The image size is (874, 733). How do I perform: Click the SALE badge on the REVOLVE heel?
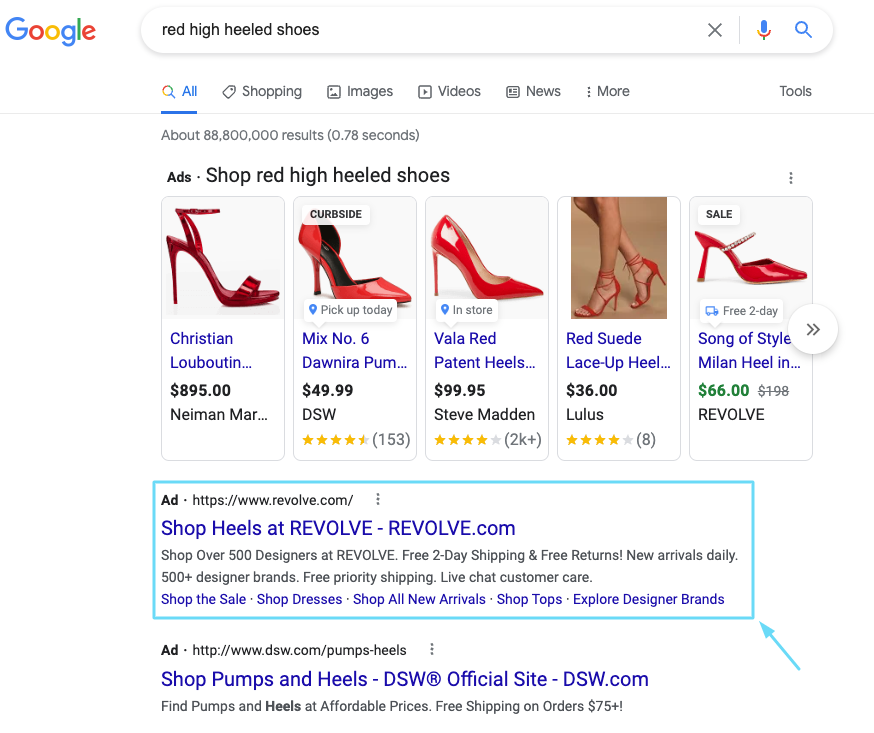(719, 215)
